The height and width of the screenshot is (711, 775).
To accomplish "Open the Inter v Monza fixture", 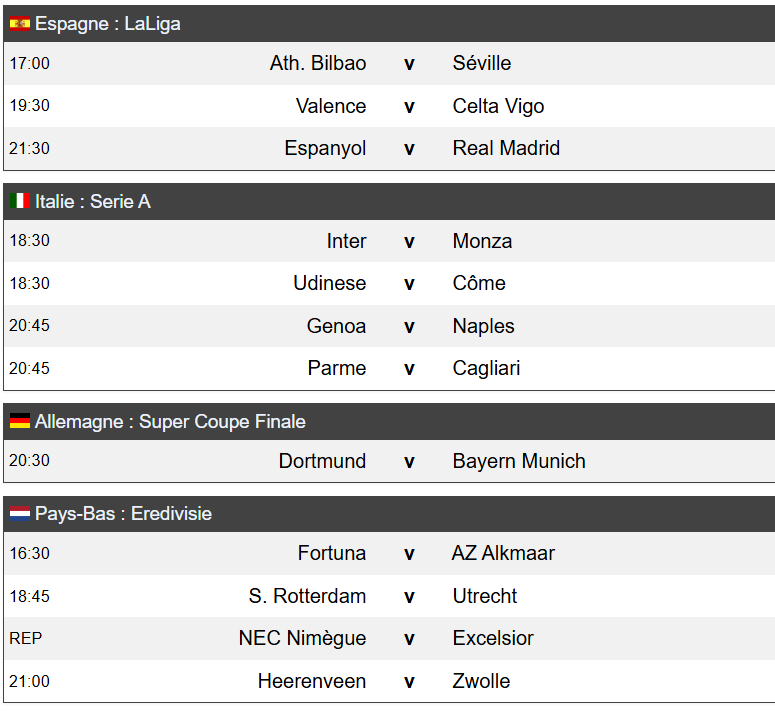I will 389,241.
